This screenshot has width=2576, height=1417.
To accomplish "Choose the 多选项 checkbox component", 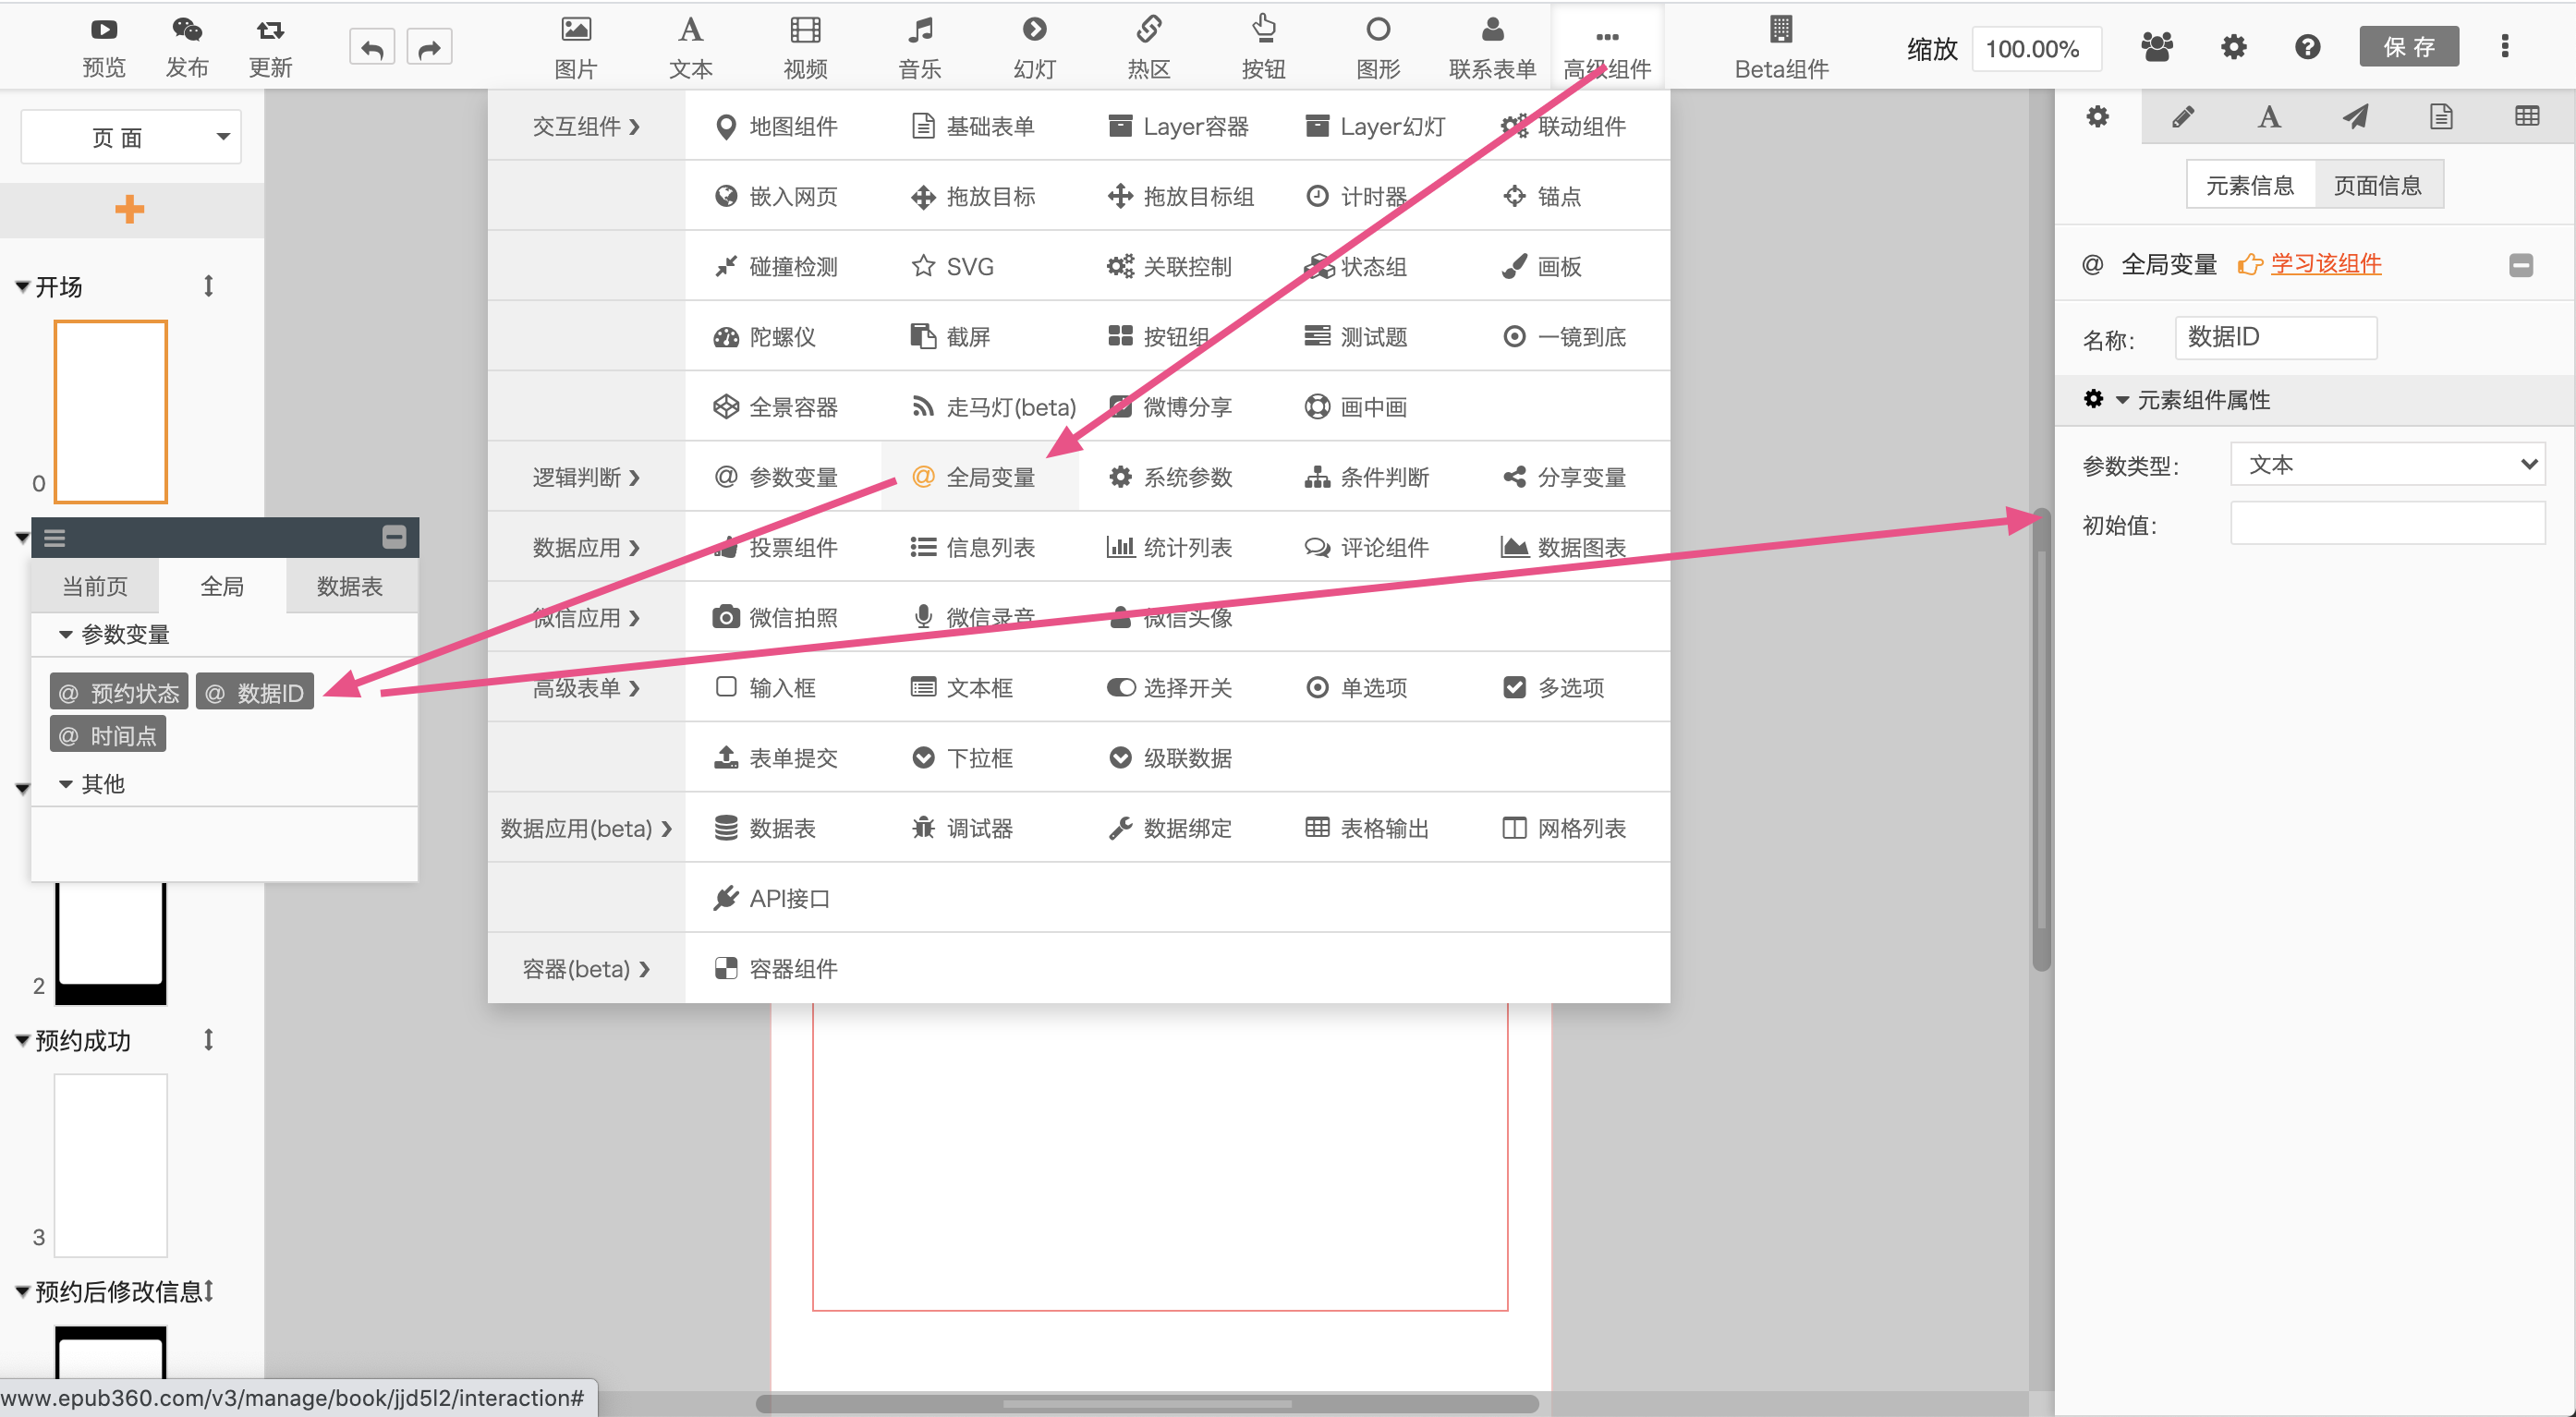I will [x=1554, y=688].
